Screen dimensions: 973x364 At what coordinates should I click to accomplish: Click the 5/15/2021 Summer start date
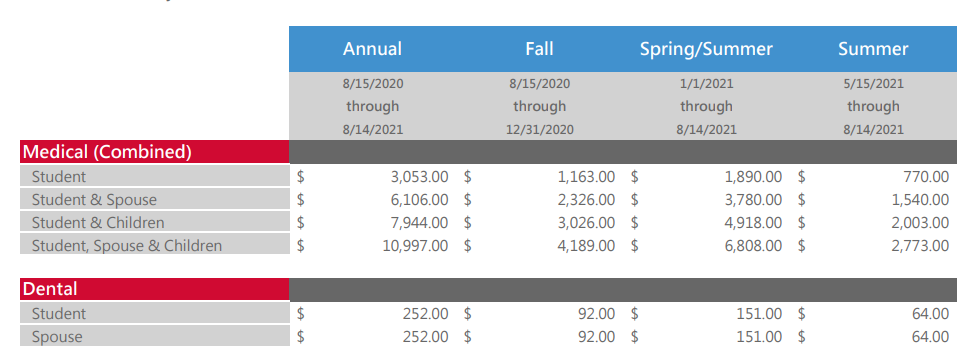pyautogui.click(x=873, y=84)
